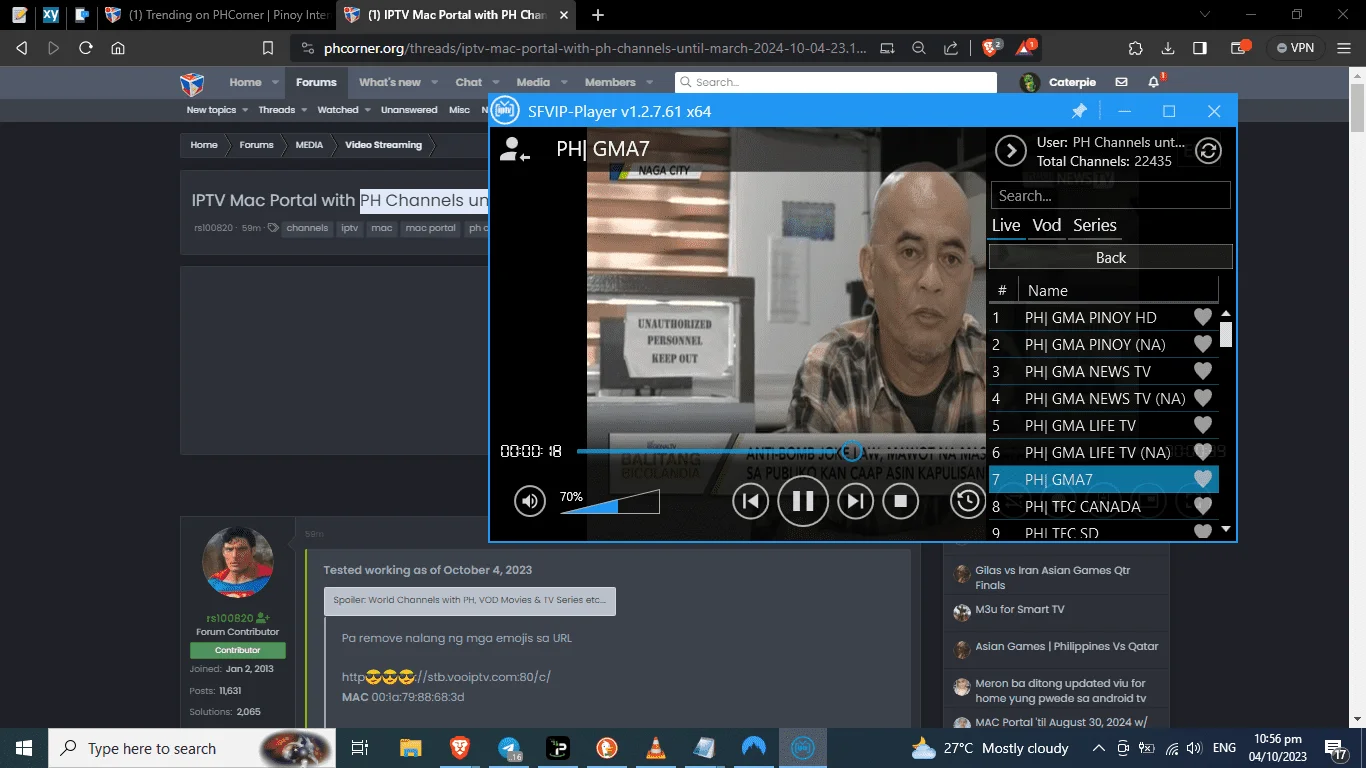This screenshot has width=1366, height=768.
Task: Refresh the channel list in player
Action: pos(1209,151)
